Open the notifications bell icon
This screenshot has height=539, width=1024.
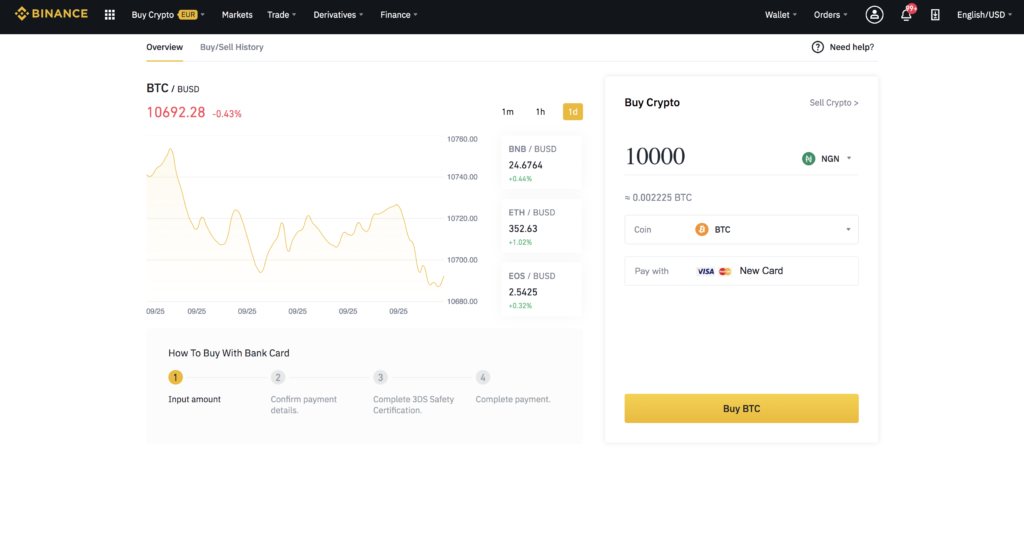click(906, 14)
